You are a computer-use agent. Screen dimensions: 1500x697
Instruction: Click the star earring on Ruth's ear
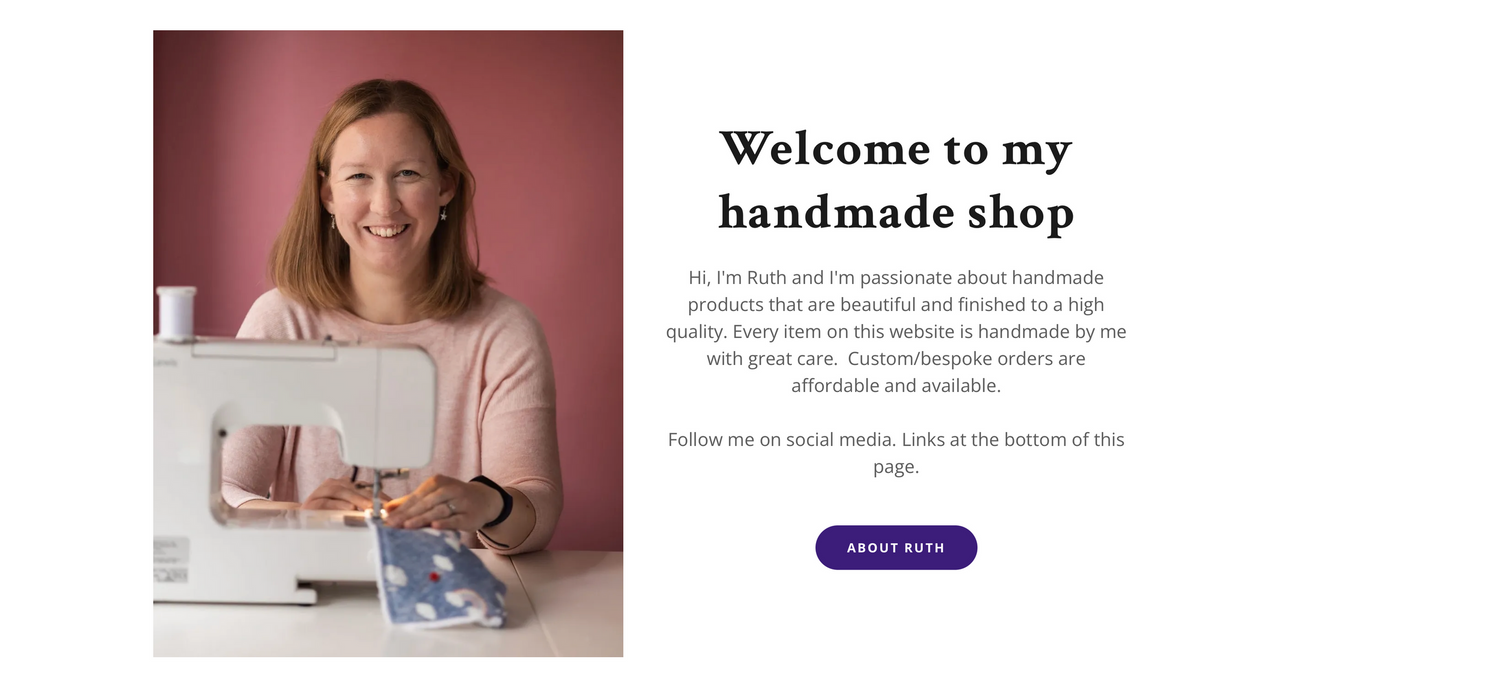coord(443,212)
